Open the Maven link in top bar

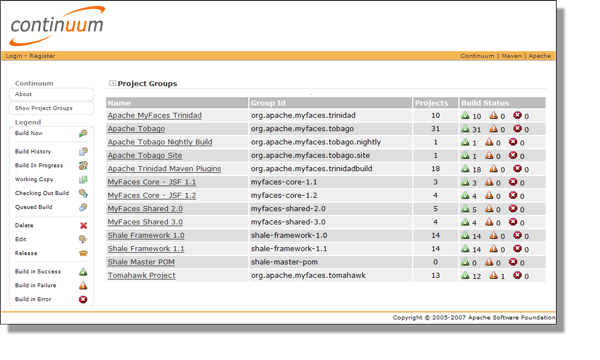(x=512, y=56)
